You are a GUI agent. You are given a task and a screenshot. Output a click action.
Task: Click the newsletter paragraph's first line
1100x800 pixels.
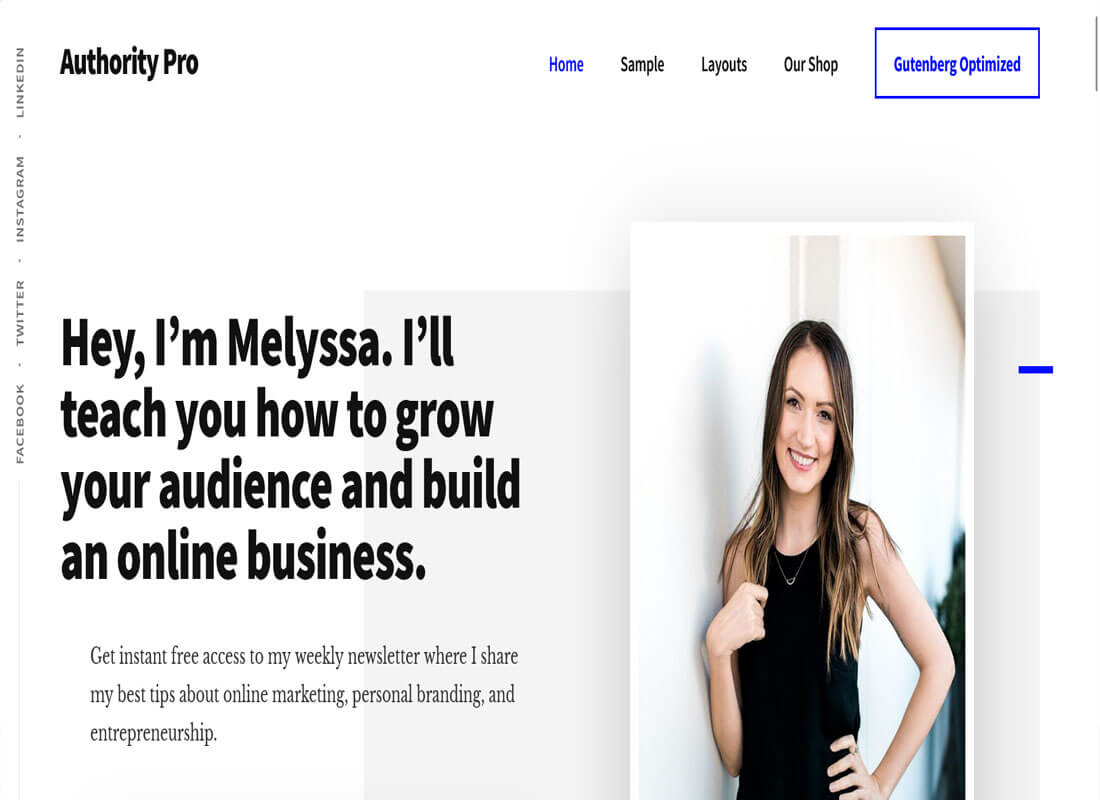304,656
